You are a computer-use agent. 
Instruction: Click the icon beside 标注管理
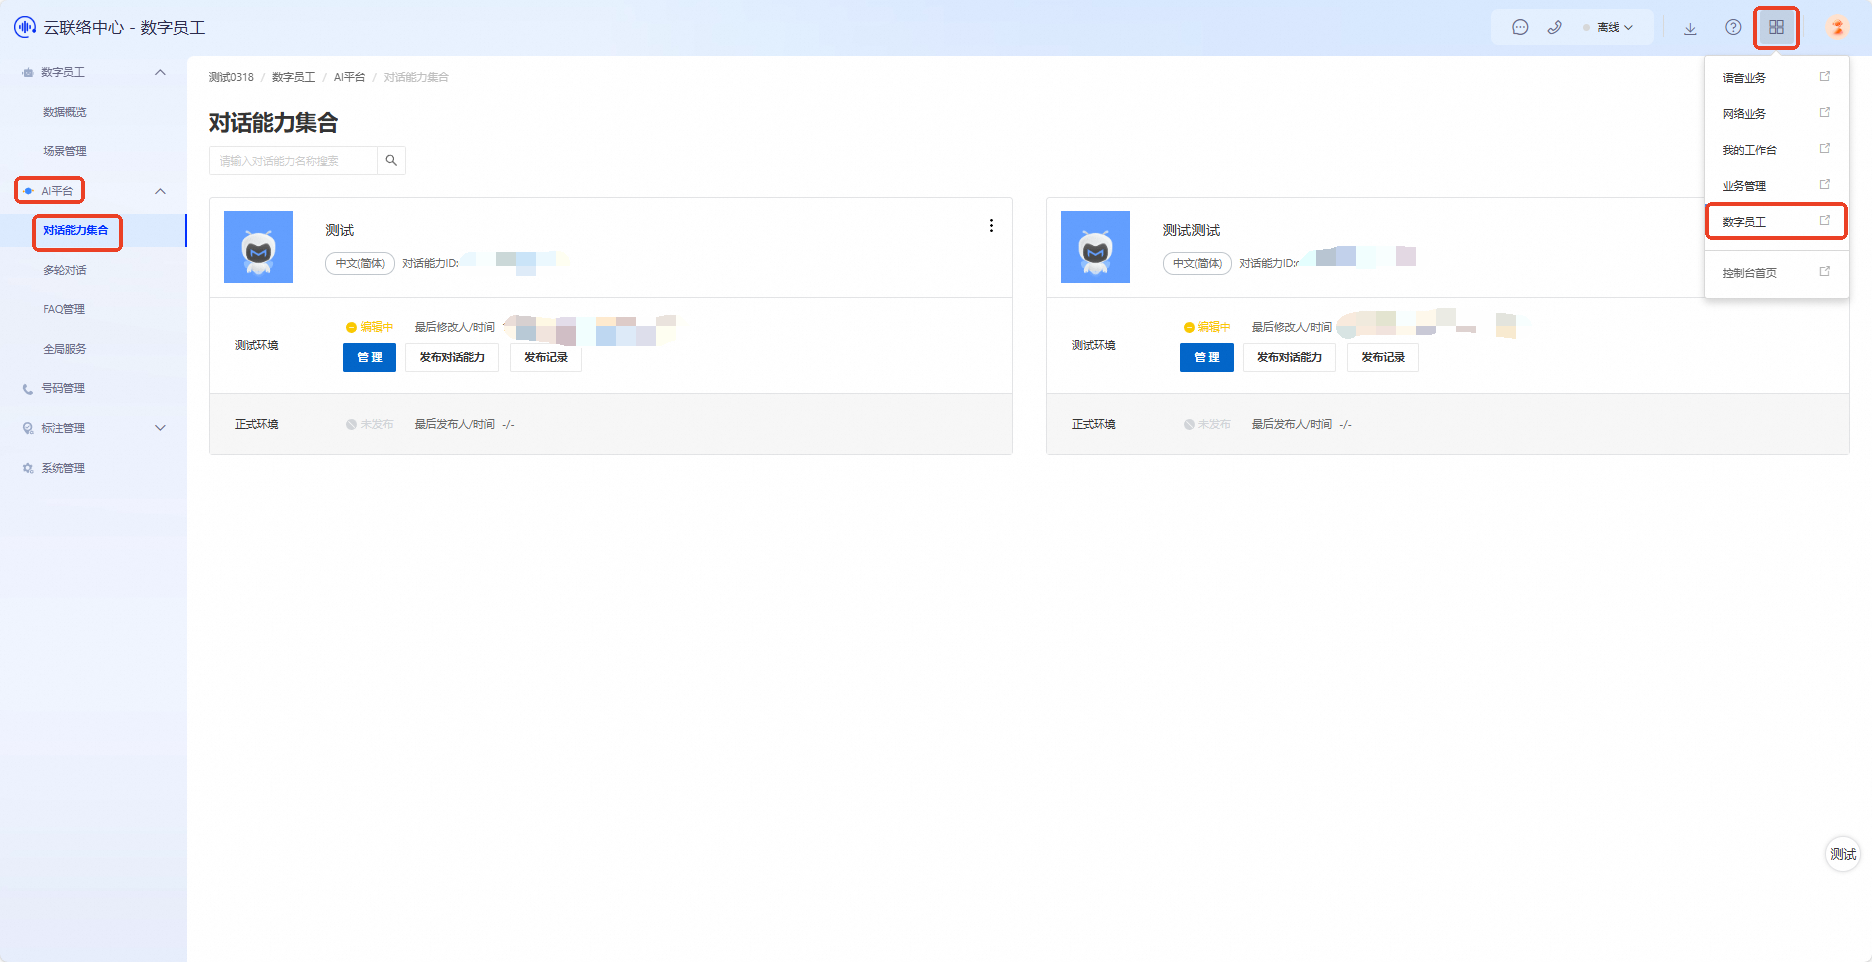[x=28, y=428]
